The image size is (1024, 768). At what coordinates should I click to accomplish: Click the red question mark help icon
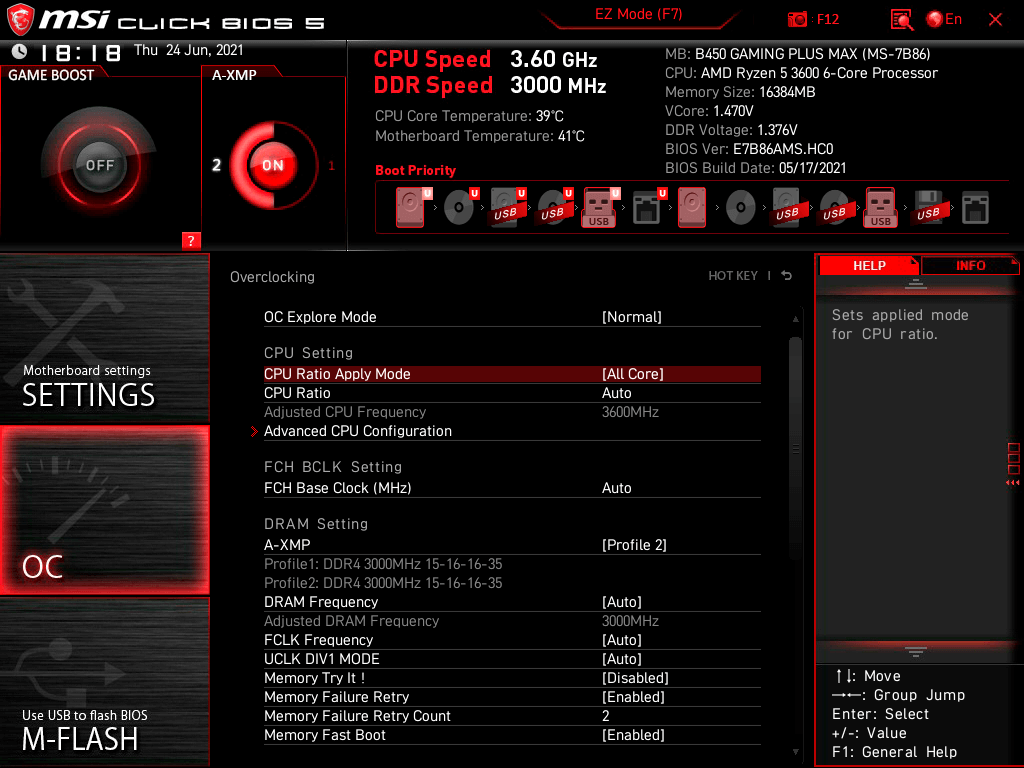tap(191, 240)
